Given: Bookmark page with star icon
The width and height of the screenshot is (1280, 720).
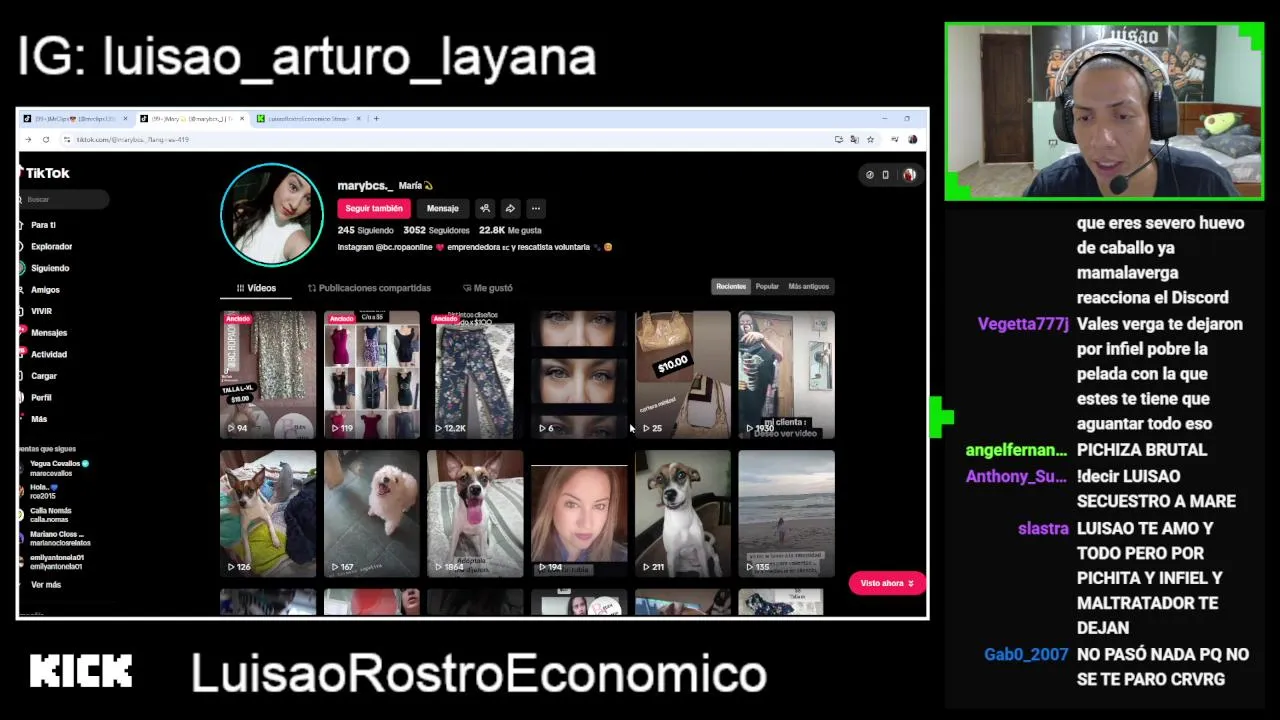Looking at the screenshot, I should (870, 140).
